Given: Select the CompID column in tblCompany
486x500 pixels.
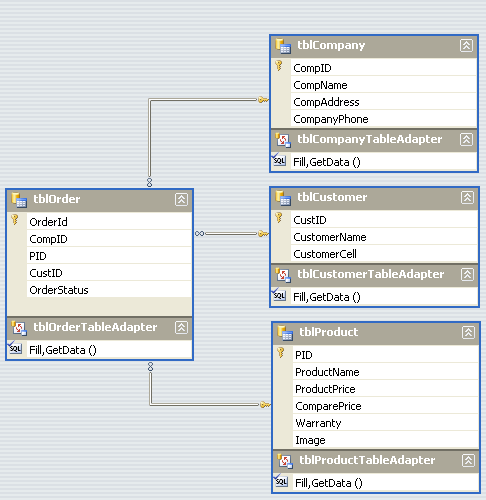Looking at the screenshot, I should pyautogui.click(x=384, y=68).
